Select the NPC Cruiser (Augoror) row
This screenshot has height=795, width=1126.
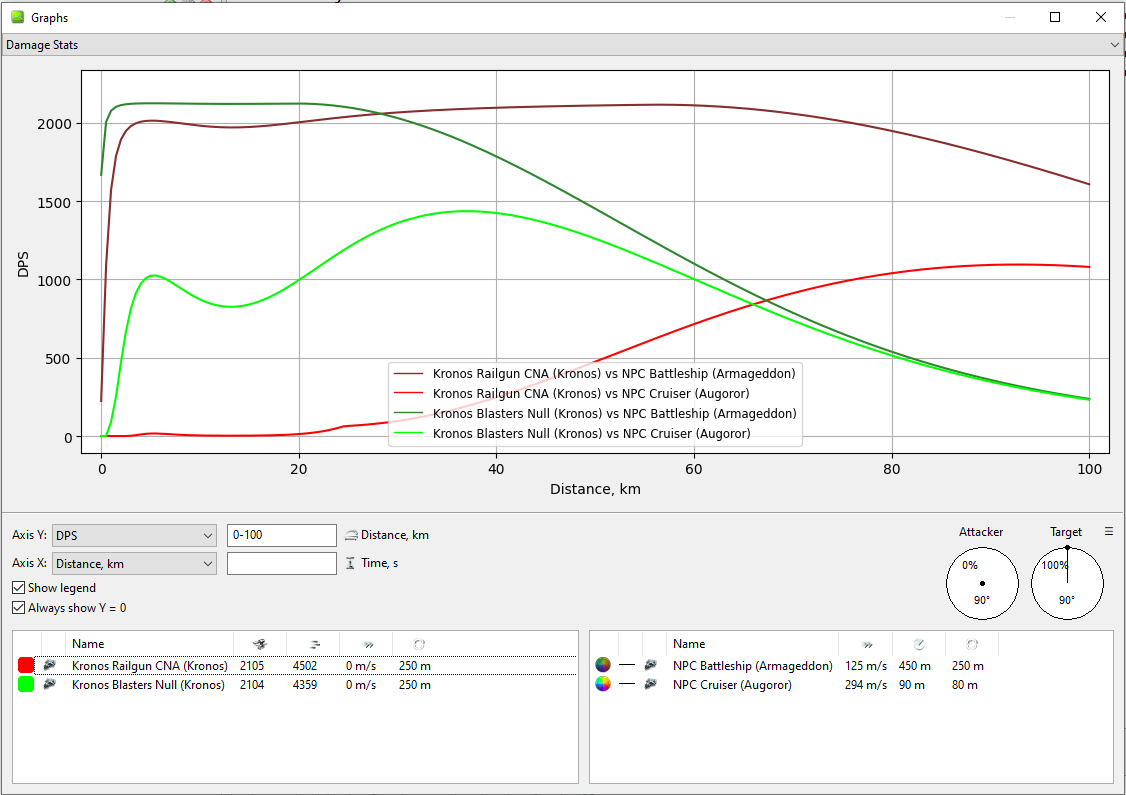click(x=851, y=685)
